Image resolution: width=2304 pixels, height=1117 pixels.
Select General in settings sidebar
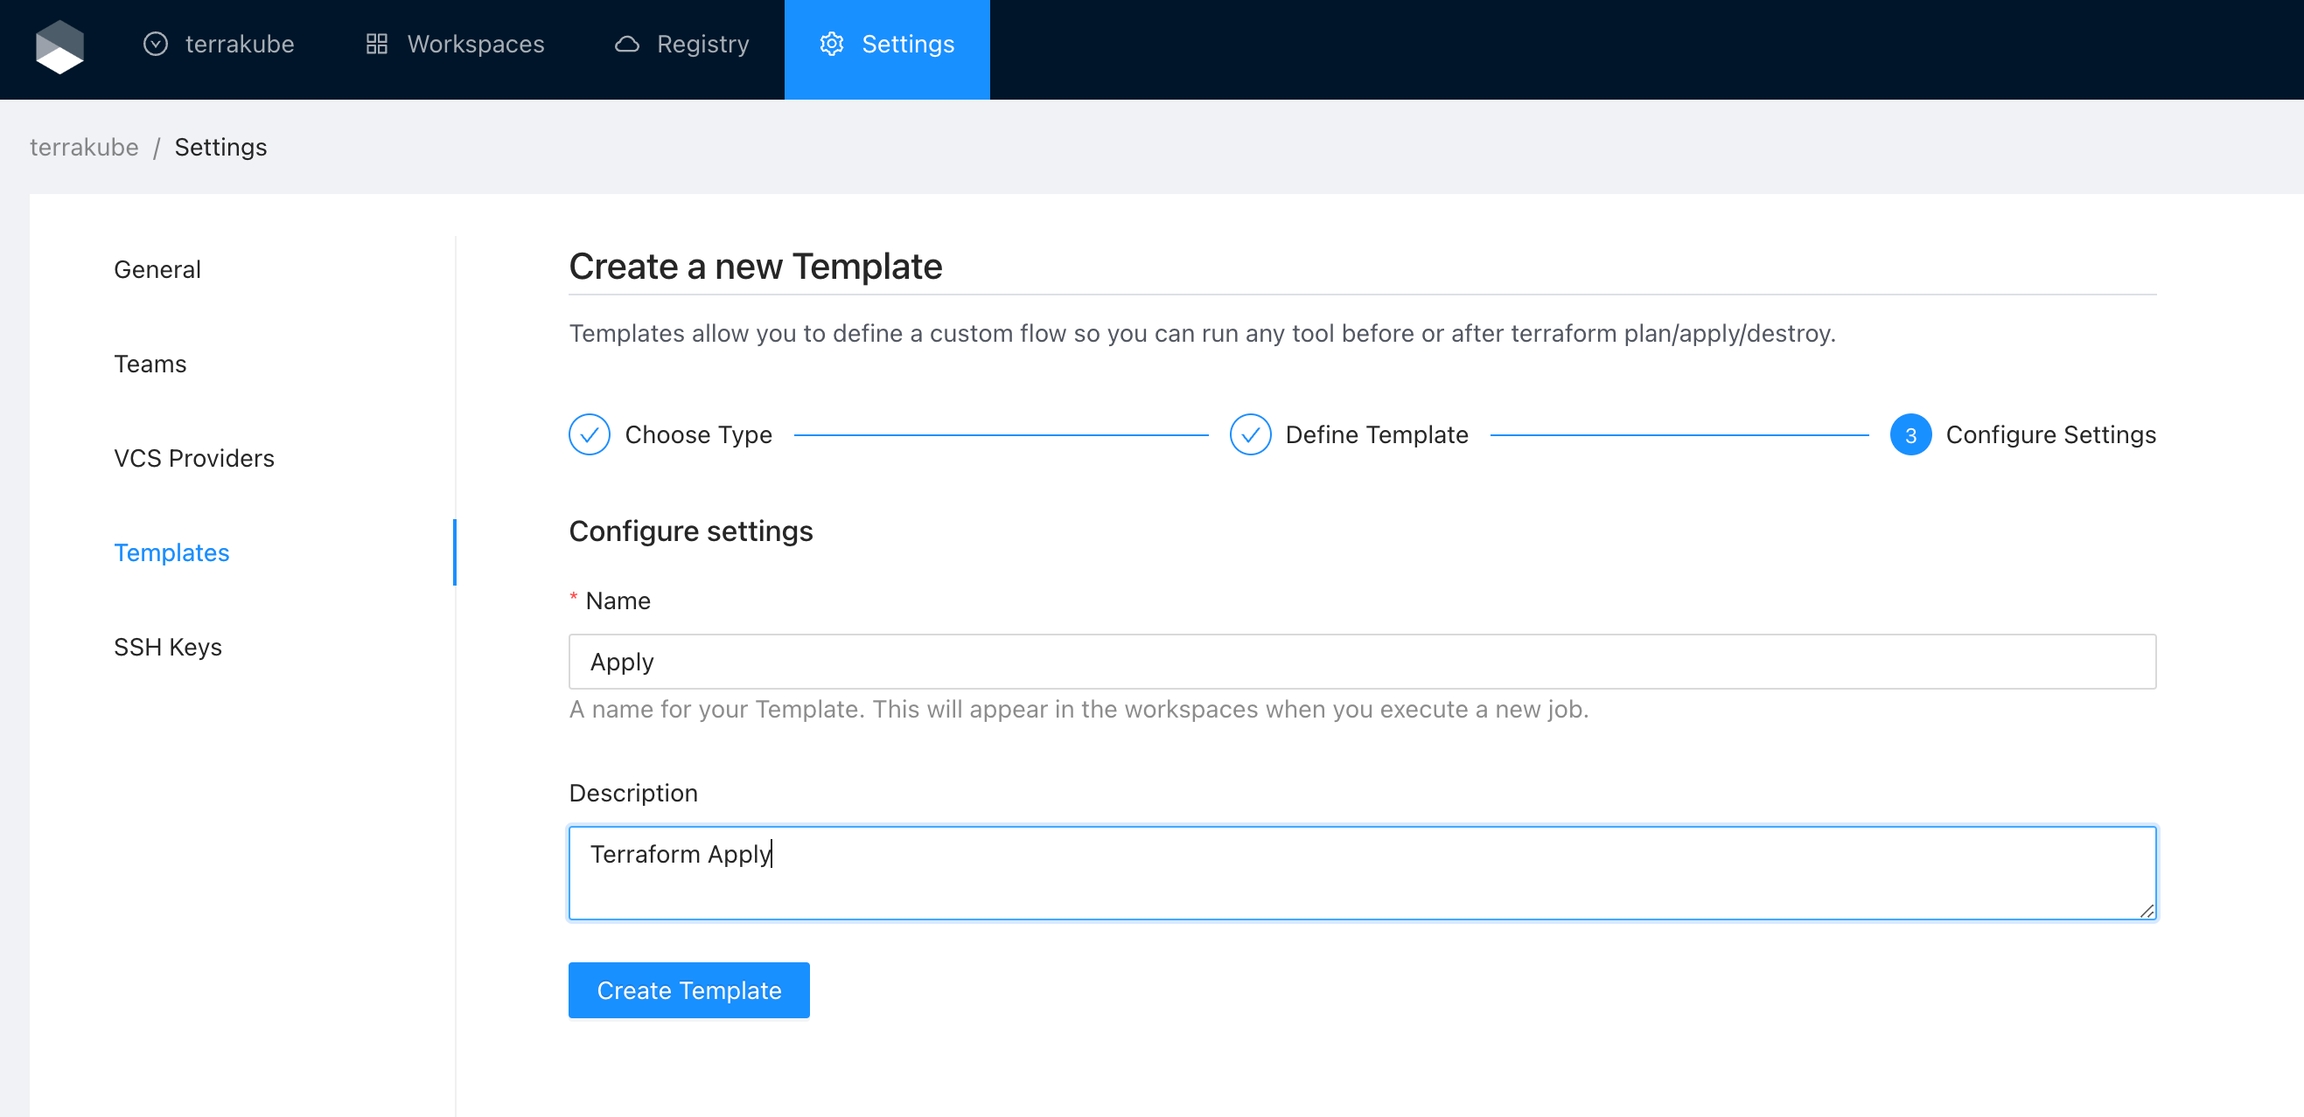pyautogui.click(x=157, y=269)
